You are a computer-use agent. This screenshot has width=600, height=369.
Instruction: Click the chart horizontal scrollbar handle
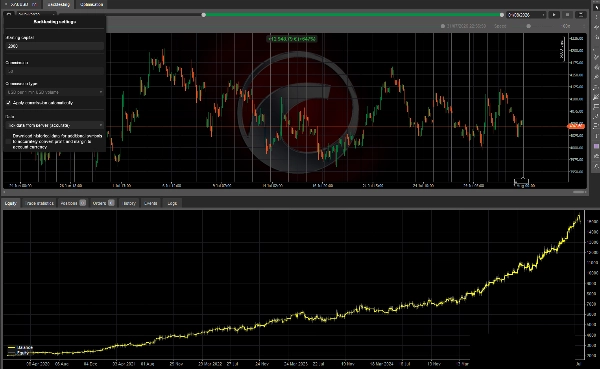579,192
